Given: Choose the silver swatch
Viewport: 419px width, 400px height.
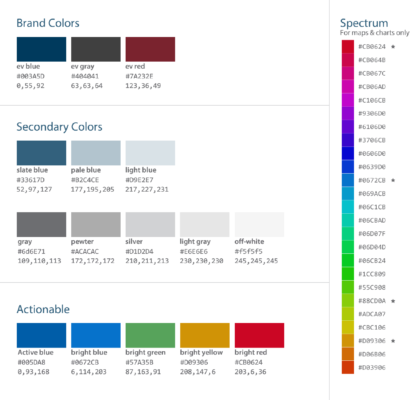Looking at the screenshot, I should point(150,225).
